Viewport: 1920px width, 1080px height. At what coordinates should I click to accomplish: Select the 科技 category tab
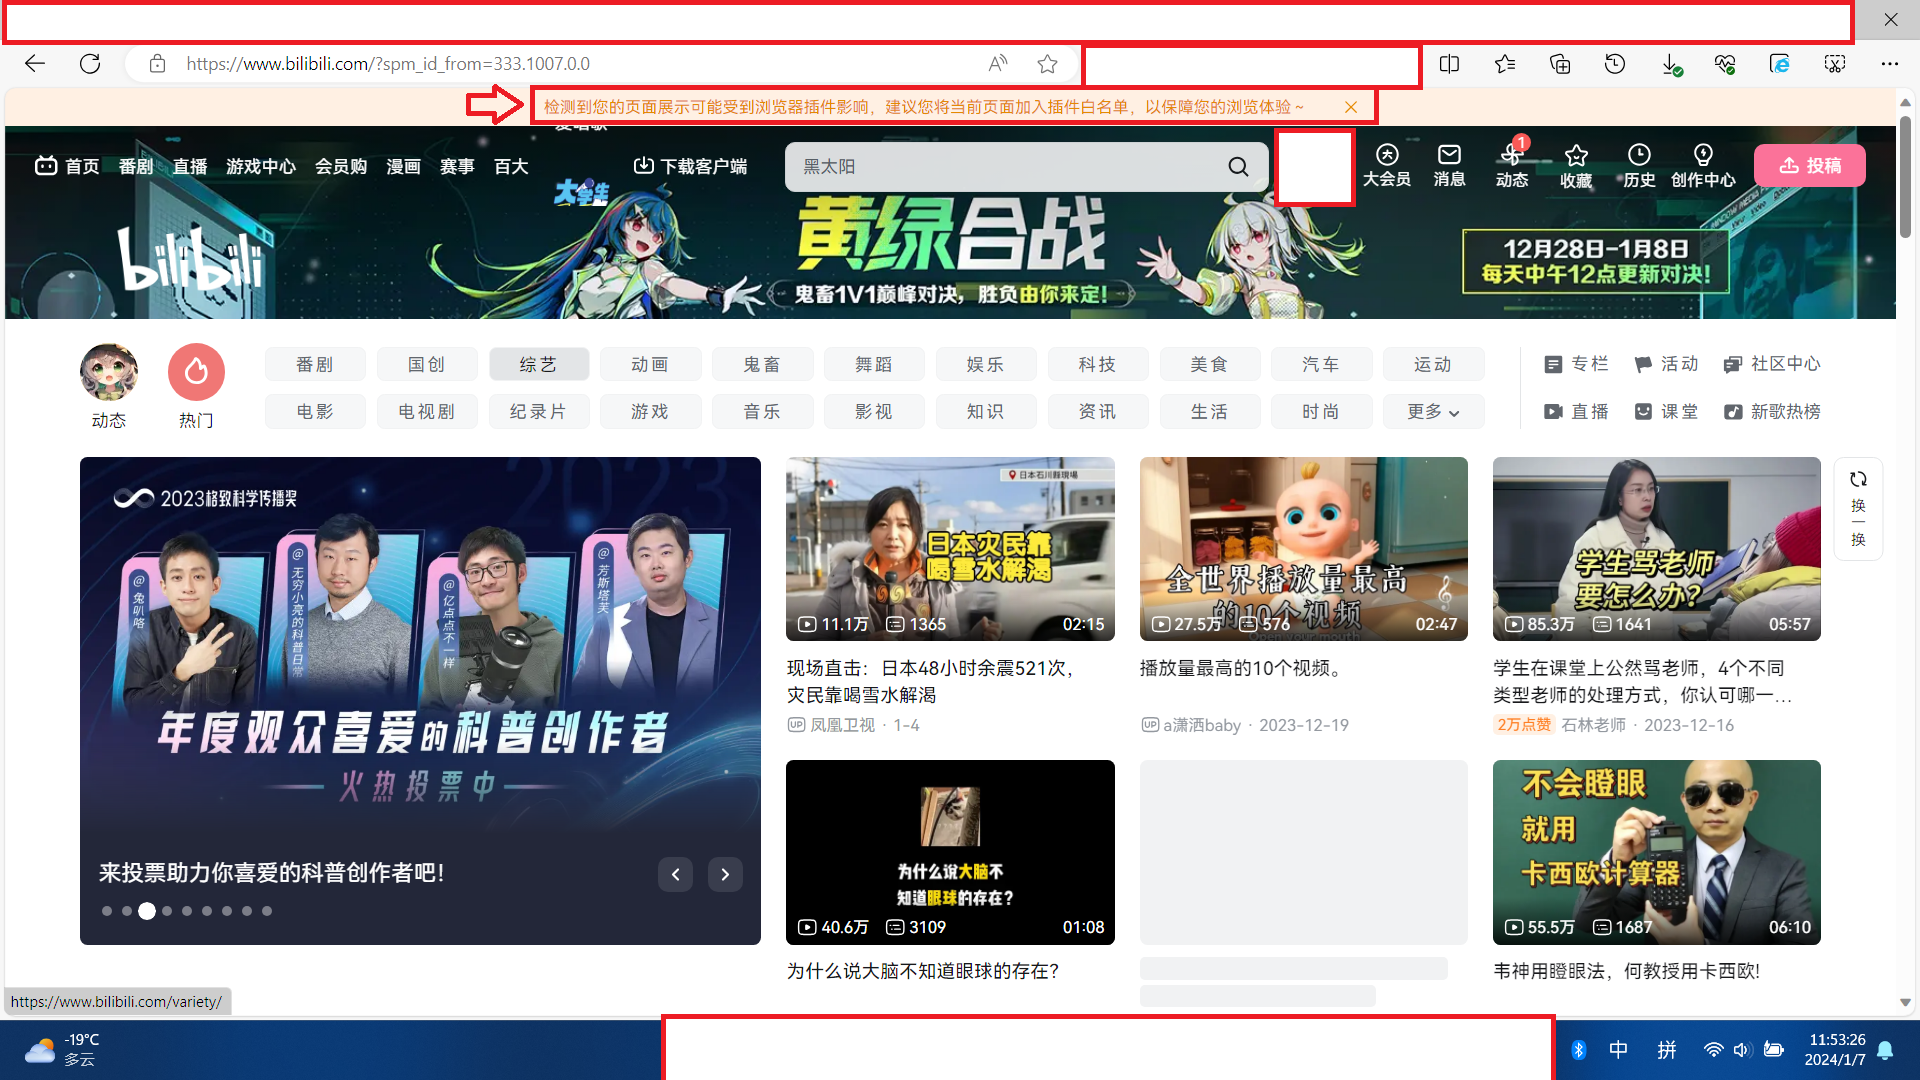[1098, 364]
